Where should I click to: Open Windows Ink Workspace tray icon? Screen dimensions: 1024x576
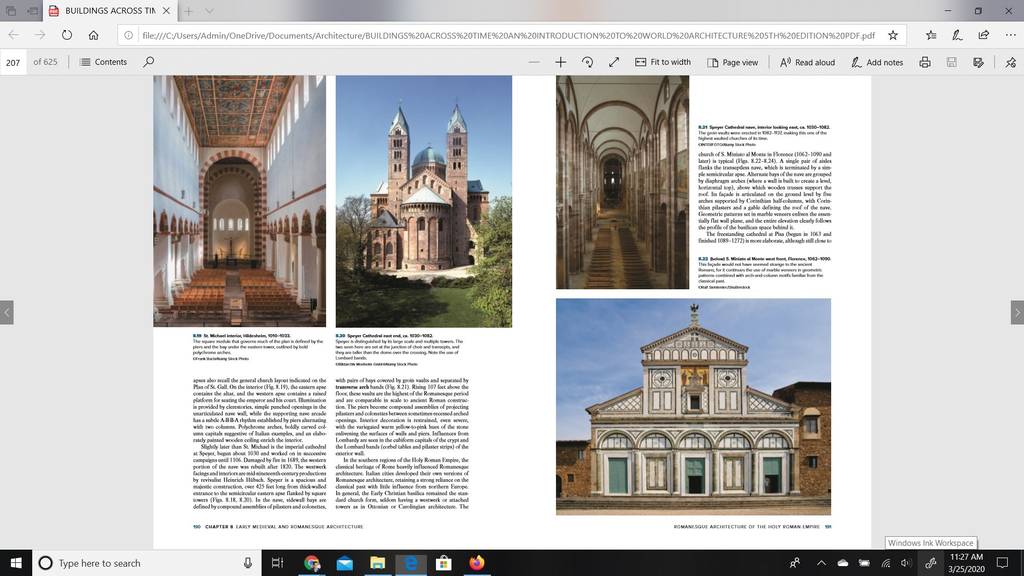coord(931,563)
